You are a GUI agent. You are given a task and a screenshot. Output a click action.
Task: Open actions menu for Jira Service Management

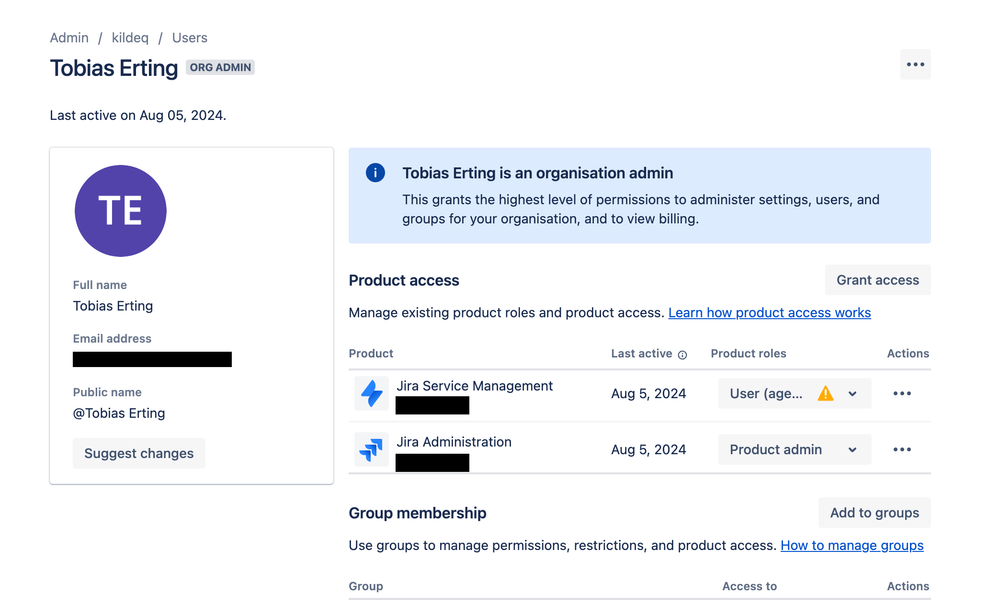[x=902, y=394]
